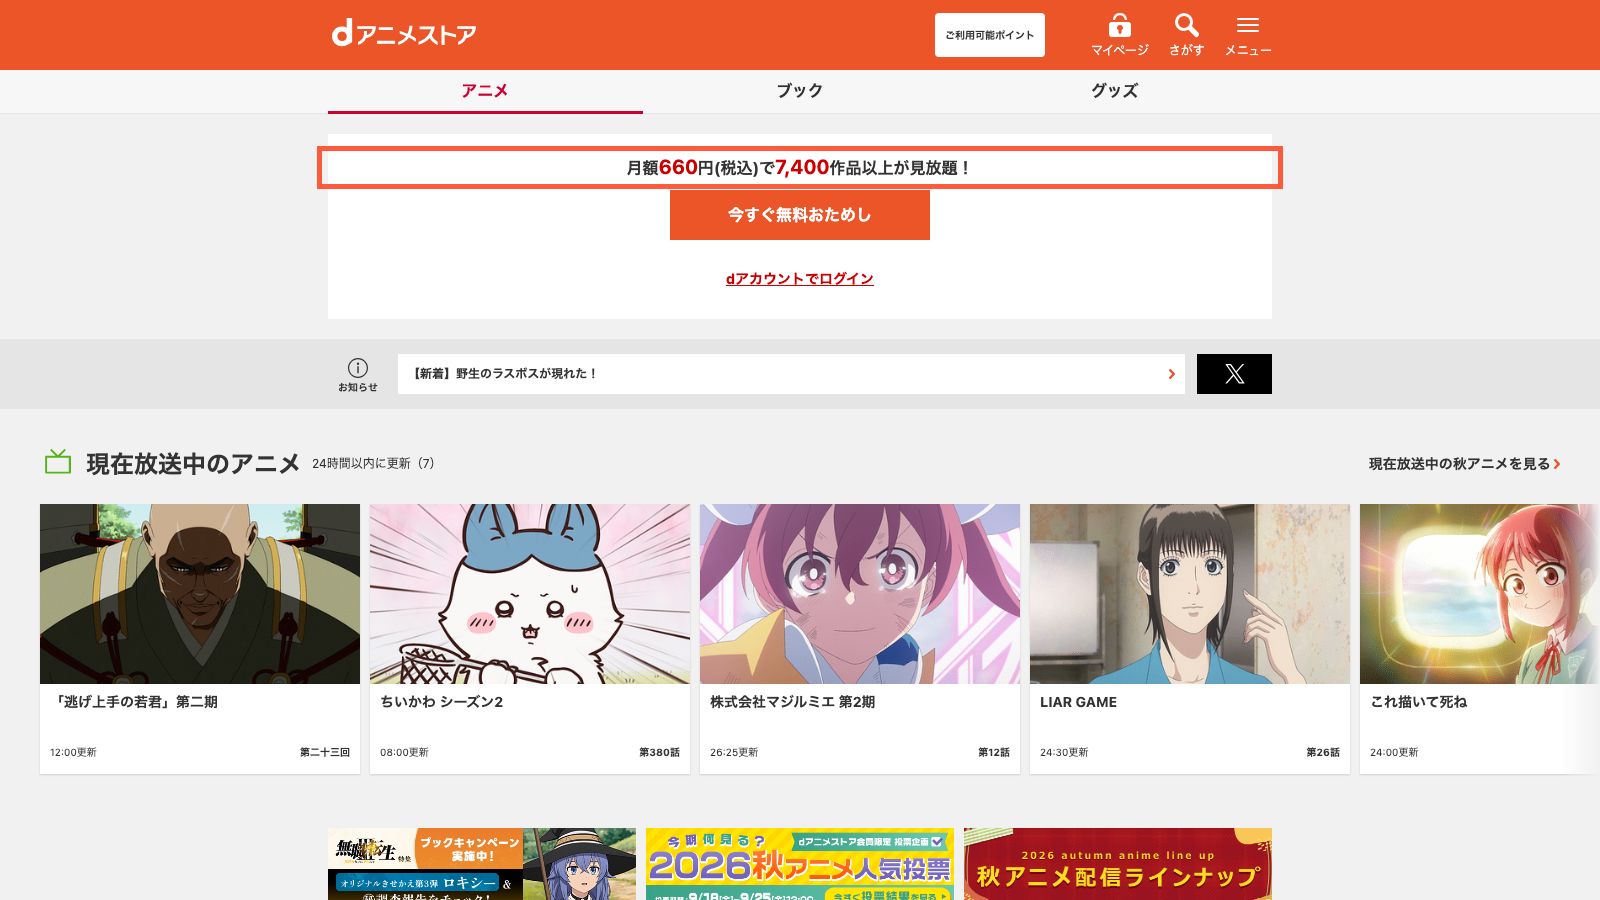The height and width of the screenshot is (900, 1600).
Task: Click 24:30更新 time label
Action: 1064,752
